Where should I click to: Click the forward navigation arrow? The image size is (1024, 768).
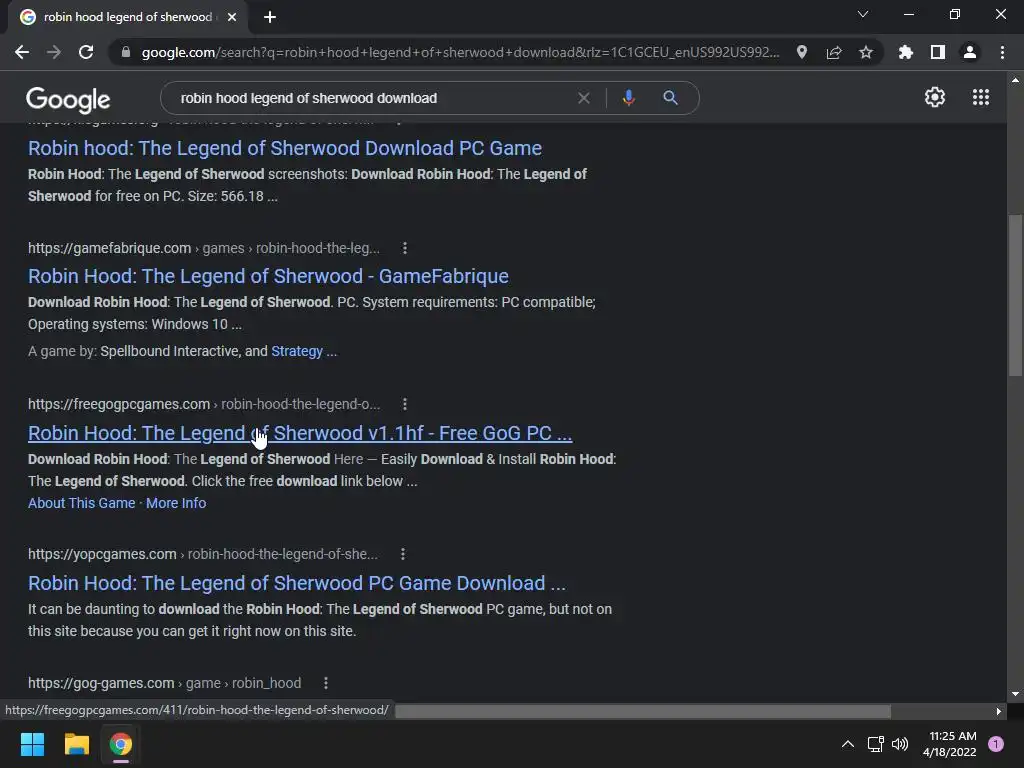click(x=54, y=52)
